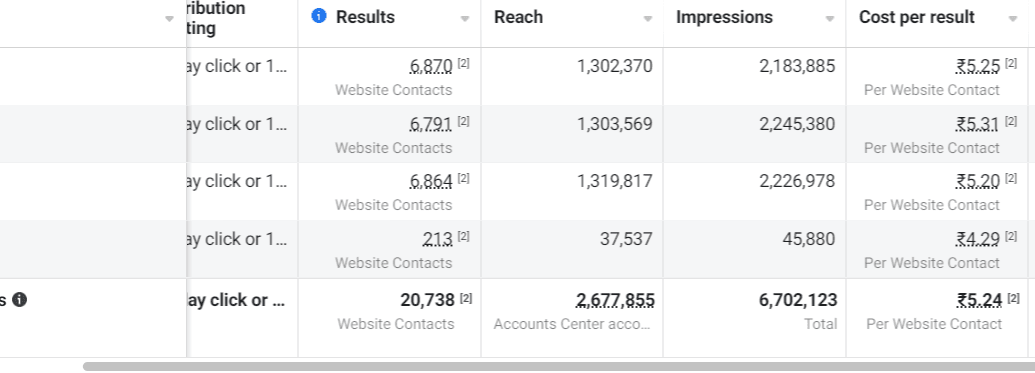Open the Results column dropdown arrow
This screenshot has height=373, width=1035.
[x=465, y=19]
